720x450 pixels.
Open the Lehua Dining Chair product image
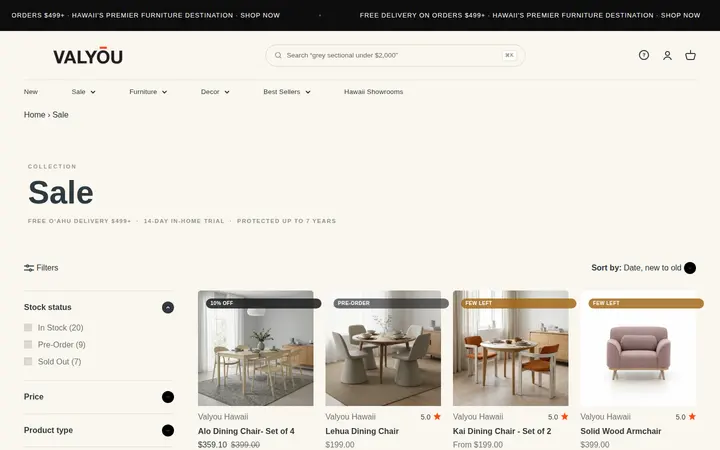[x=383, y=348]
